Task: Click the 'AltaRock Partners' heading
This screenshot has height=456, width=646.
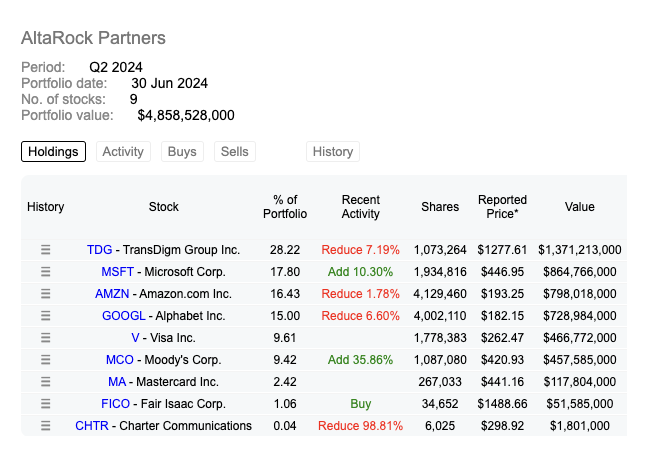Action: tap(94, 38)
